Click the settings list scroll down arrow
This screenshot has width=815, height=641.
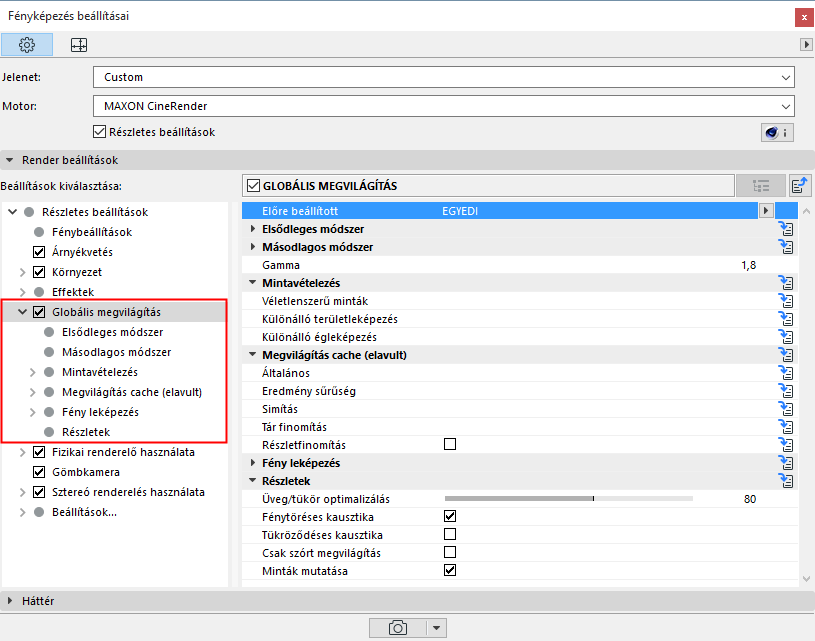click(806, 579)
